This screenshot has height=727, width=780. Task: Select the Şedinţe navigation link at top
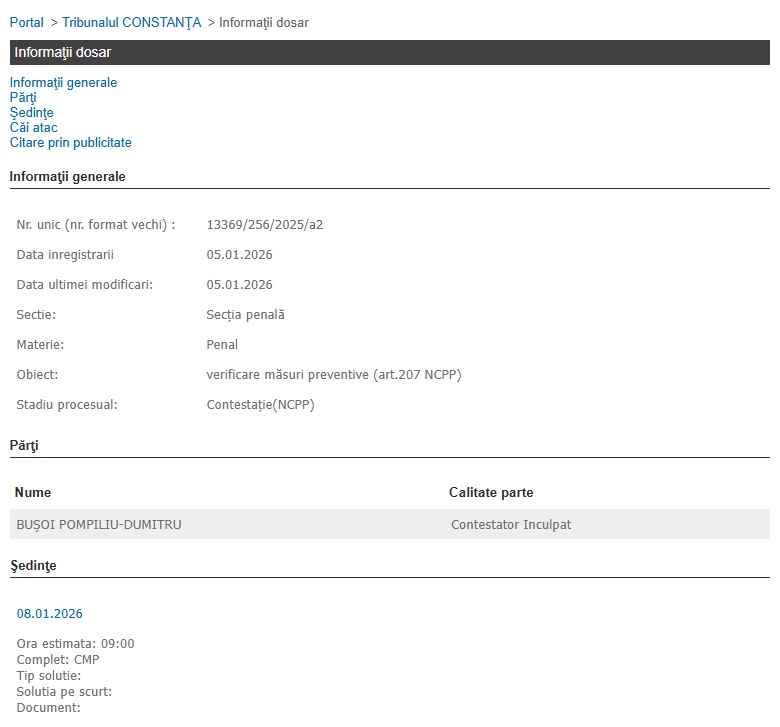click(31, 113)
